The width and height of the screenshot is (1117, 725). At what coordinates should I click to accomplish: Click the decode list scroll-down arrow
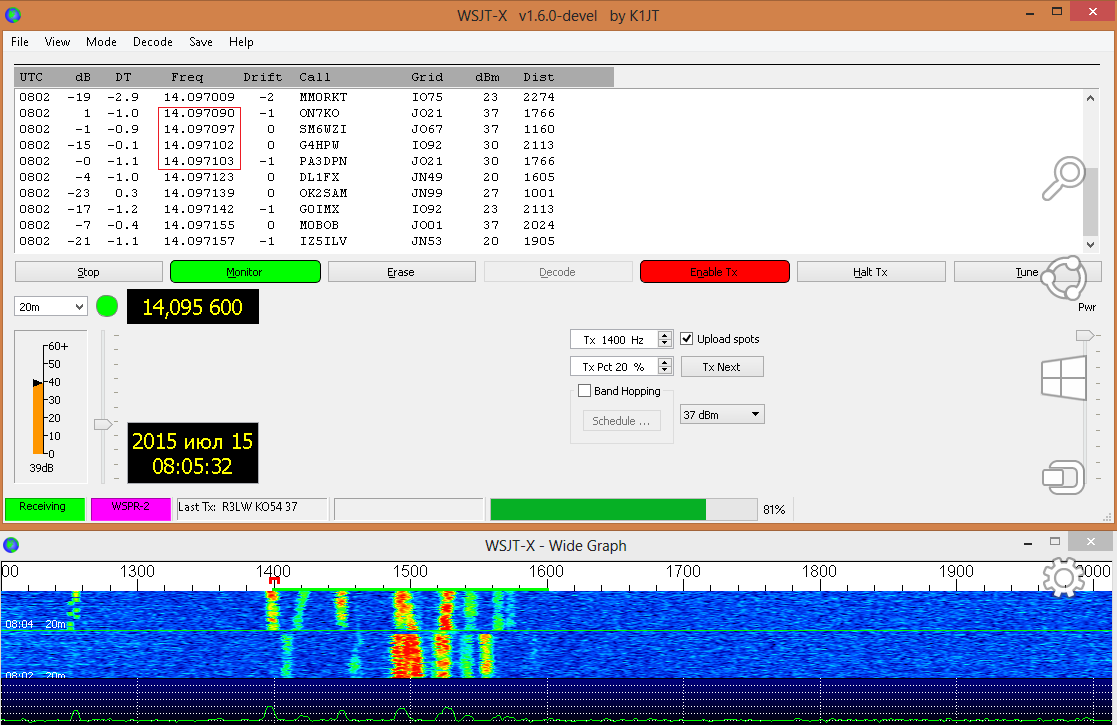(1091, 244)
